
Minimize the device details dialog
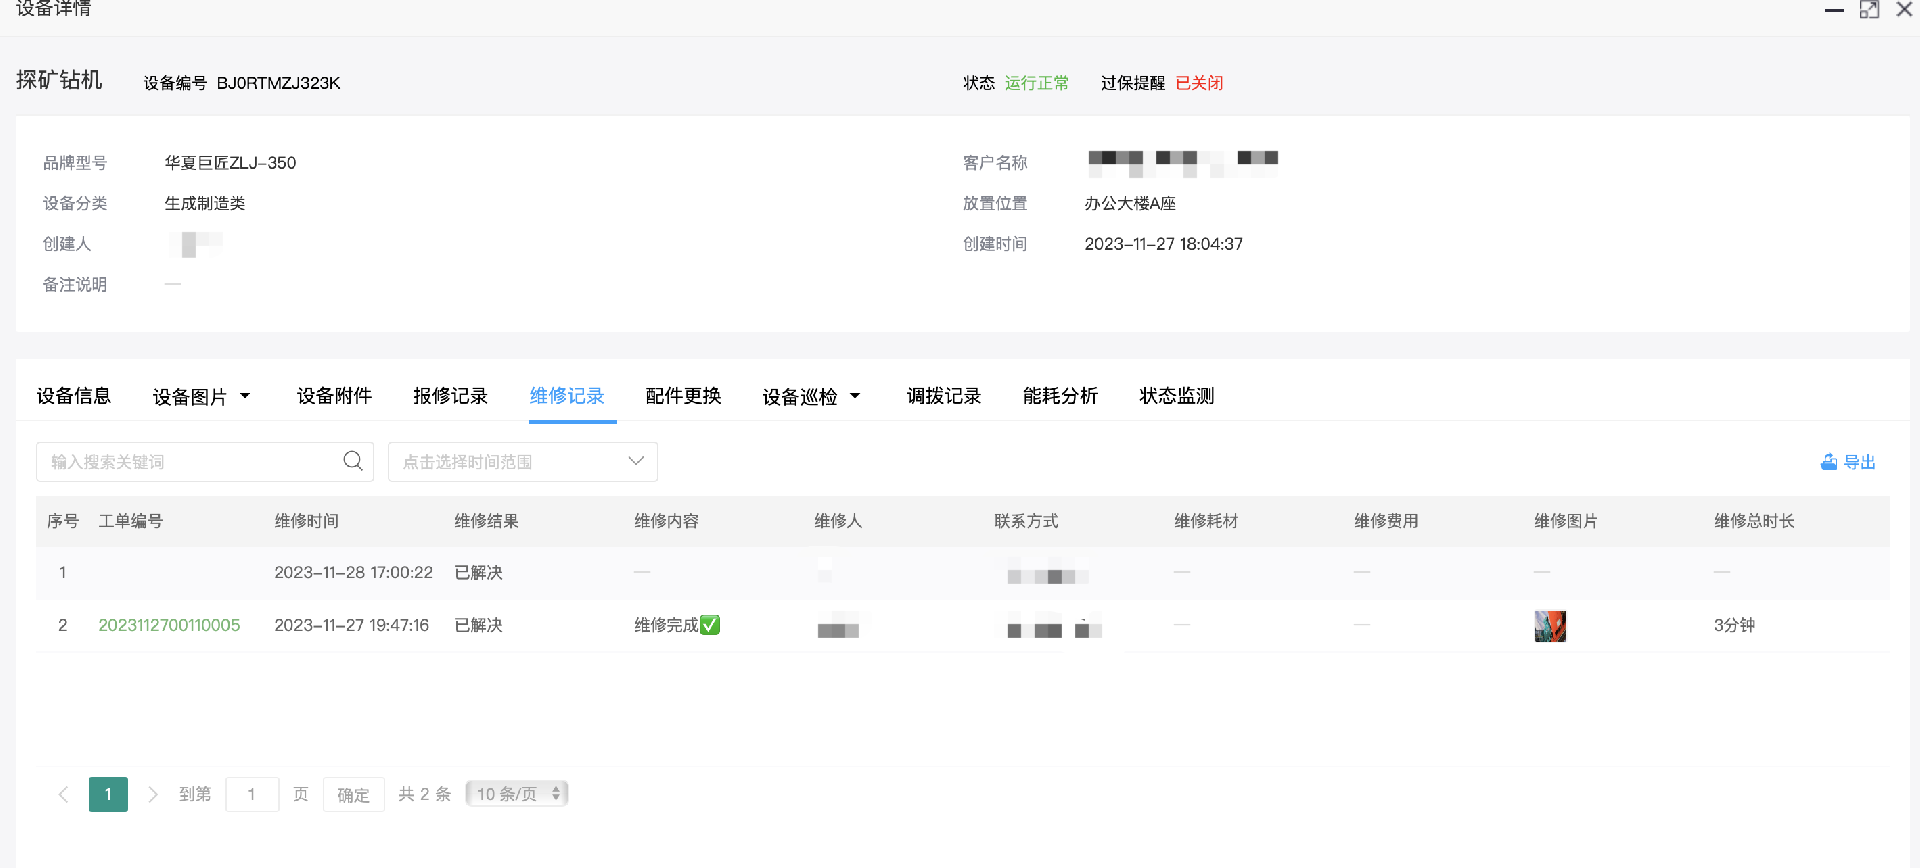click(x=1834, y=10)
